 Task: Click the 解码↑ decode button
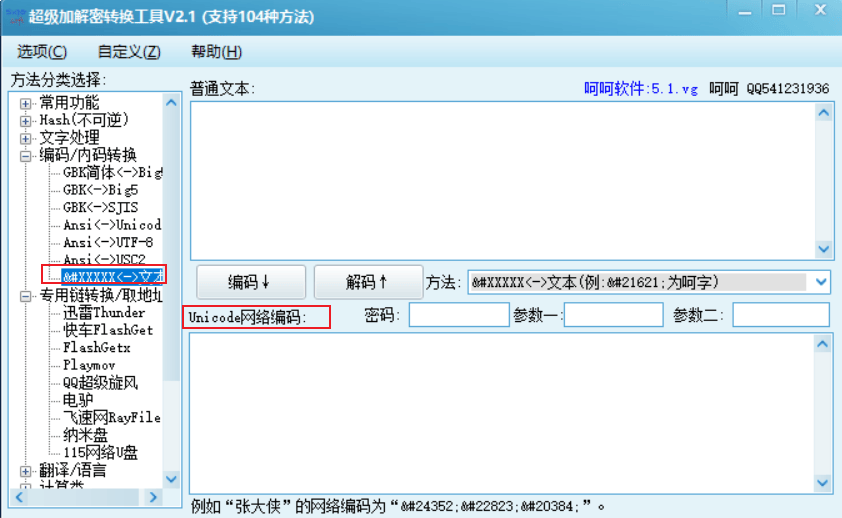(x=368, y=282)
